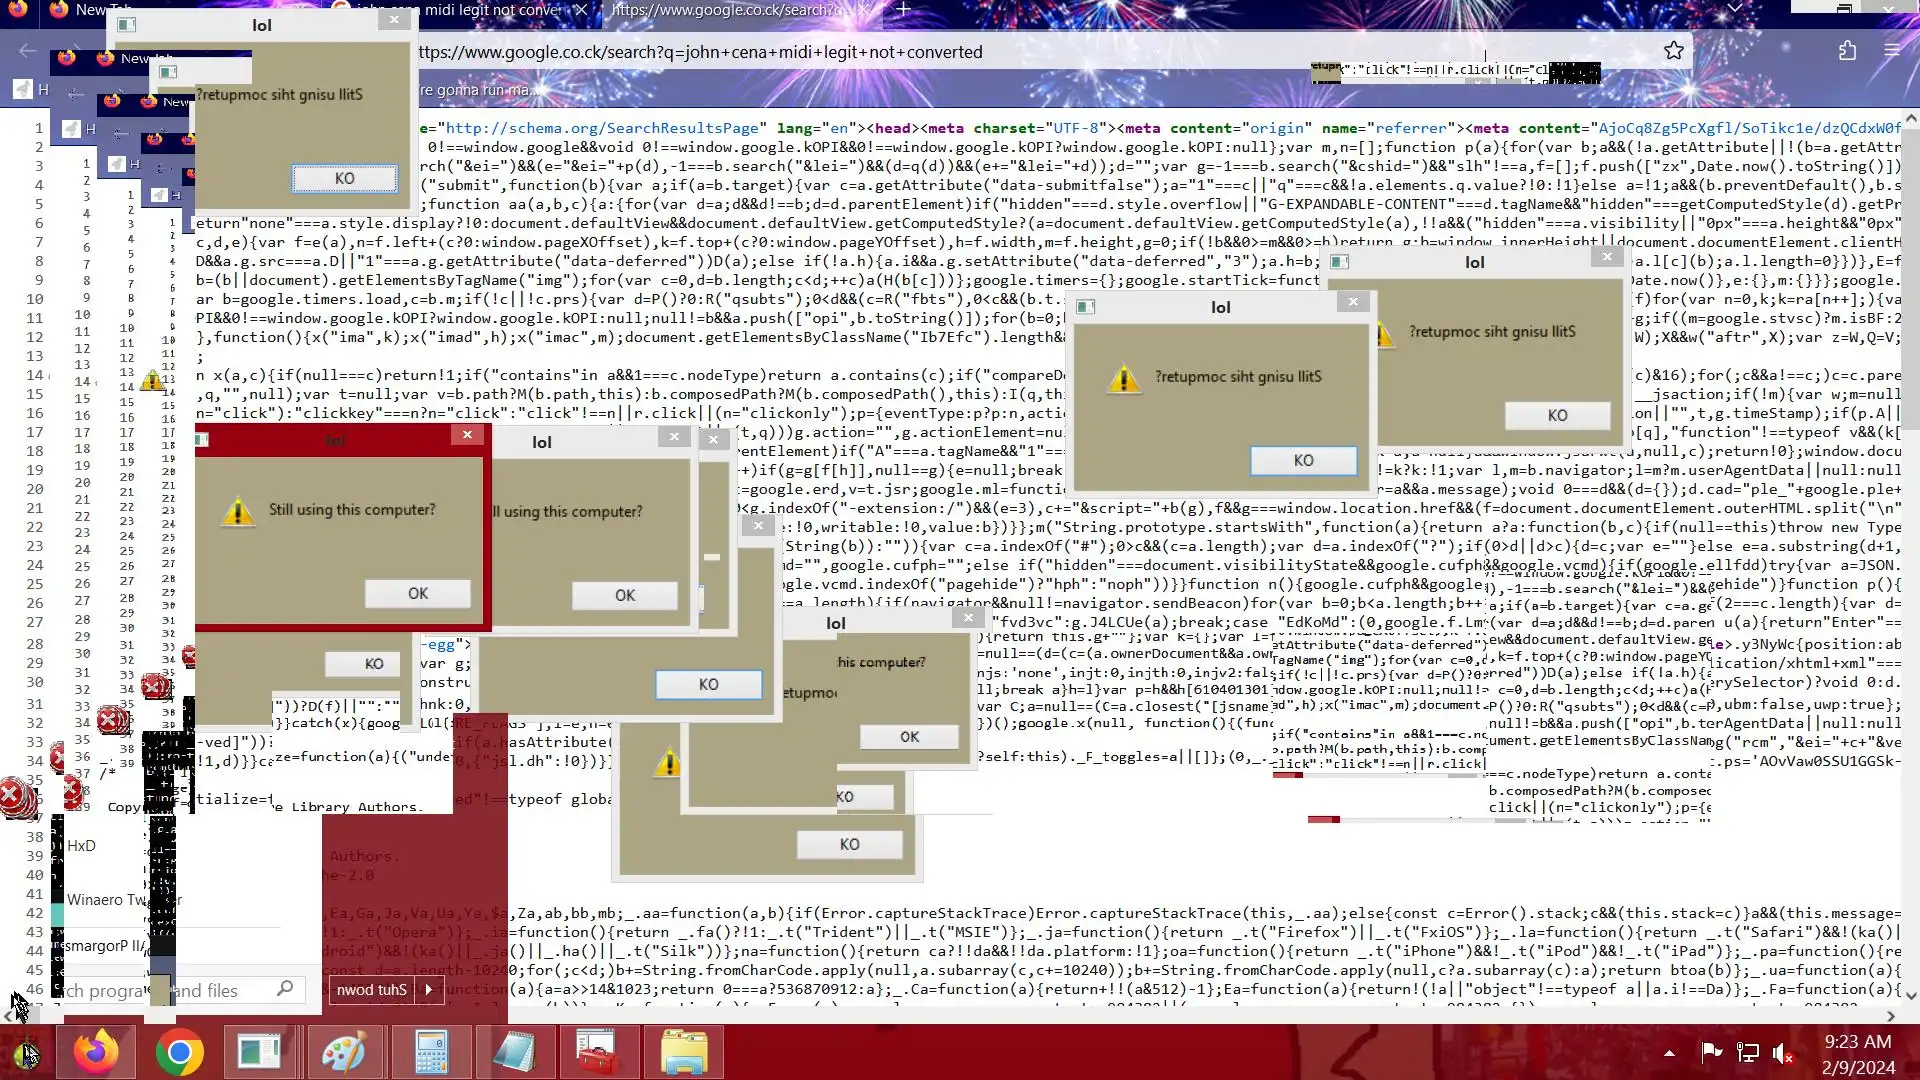Open the Calculator taskbar icon
Image resolution: width=1920 pixels, height=1080 pixels.
coord(431,1052)
